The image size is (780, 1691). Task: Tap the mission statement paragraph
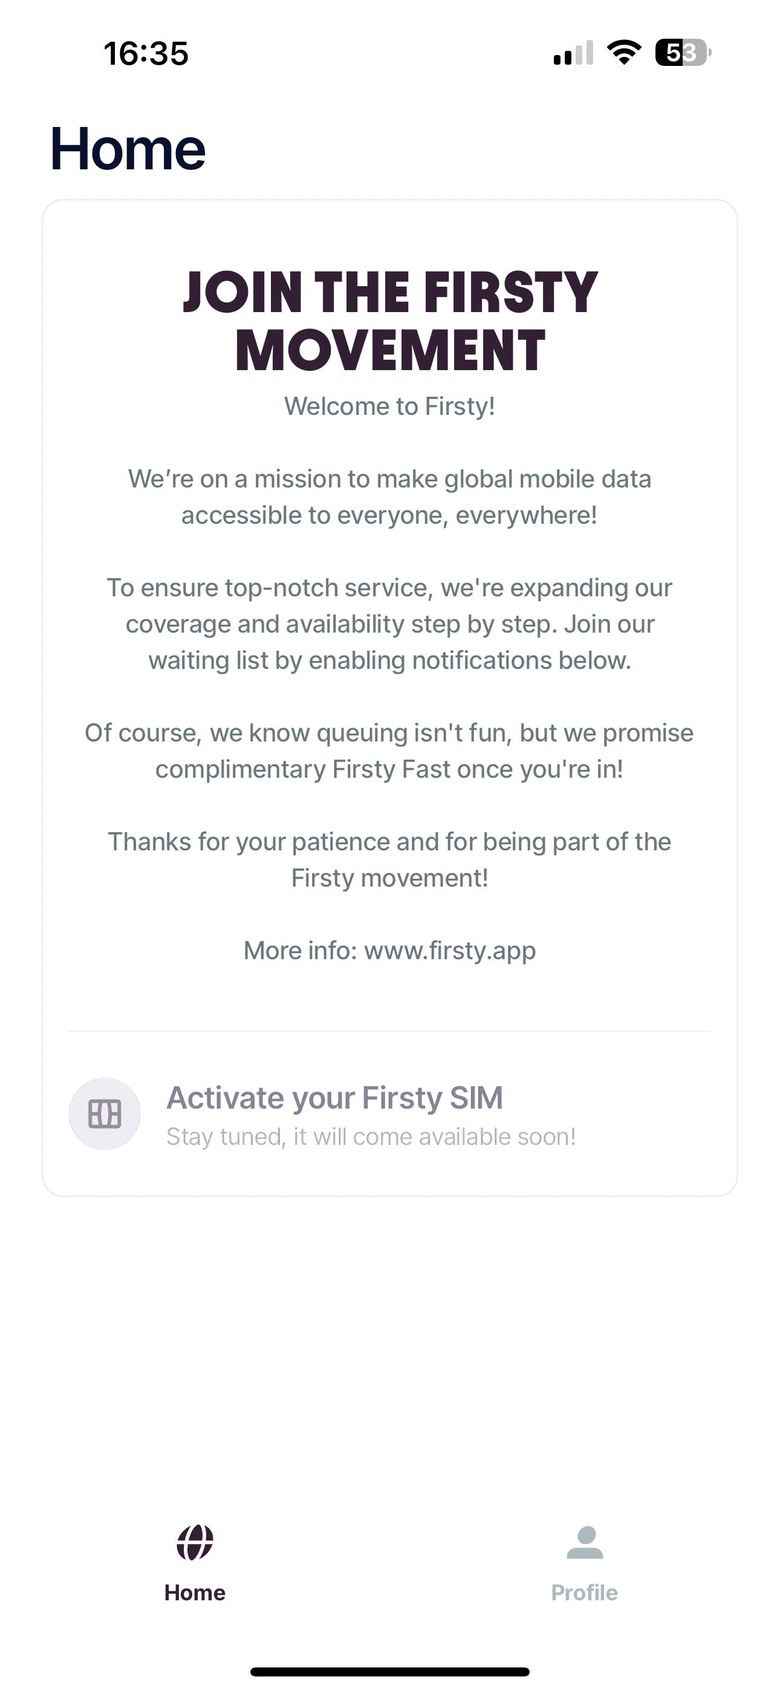point(390,497)
